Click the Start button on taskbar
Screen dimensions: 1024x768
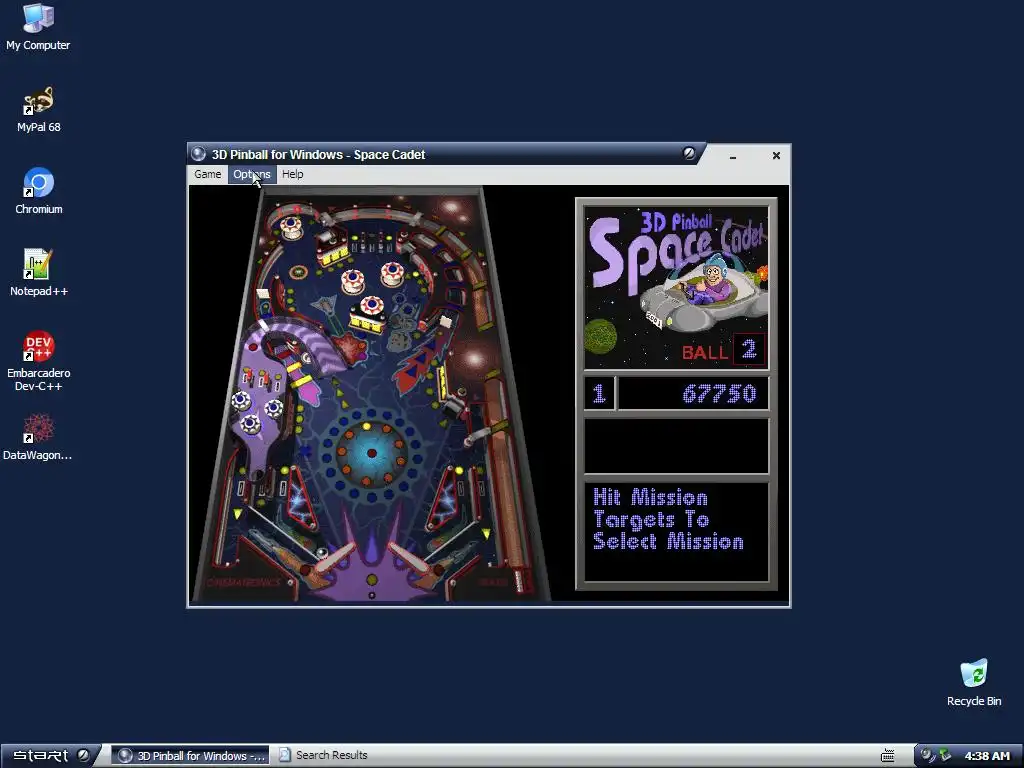click(50, 756)
